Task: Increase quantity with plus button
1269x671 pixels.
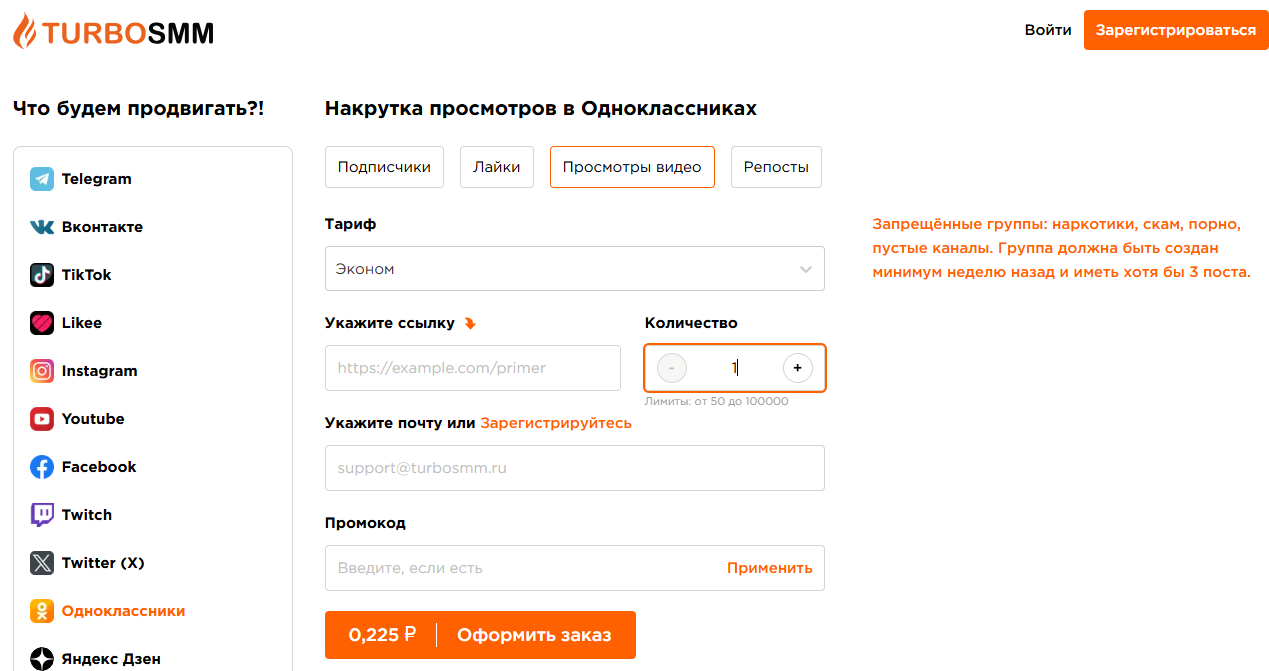Action: coord(797,368)
